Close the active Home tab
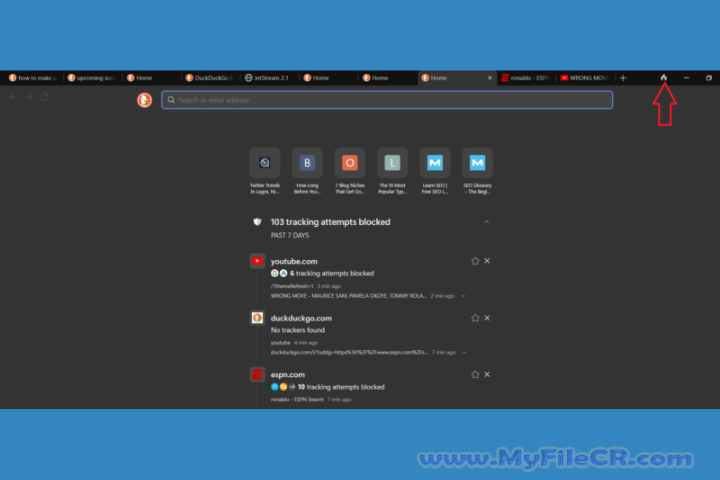The width and height of the screenshot is (720, 480). point(489,78)
